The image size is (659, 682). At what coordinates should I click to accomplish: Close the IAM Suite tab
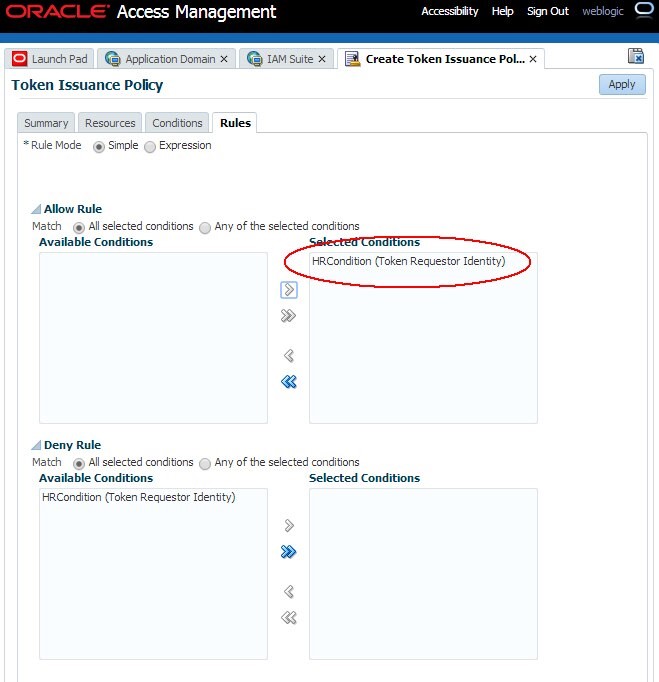click(x=322, y=59)
